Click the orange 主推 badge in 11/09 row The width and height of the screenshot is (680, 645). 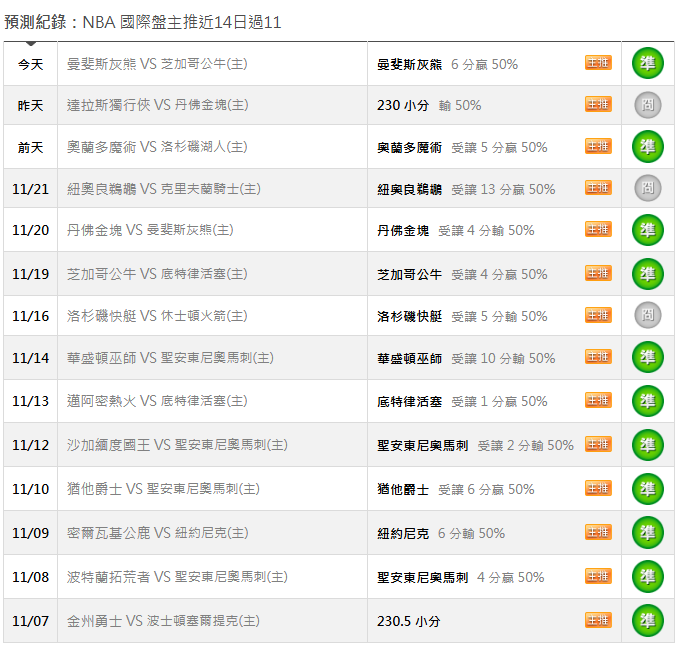point(598,532)
